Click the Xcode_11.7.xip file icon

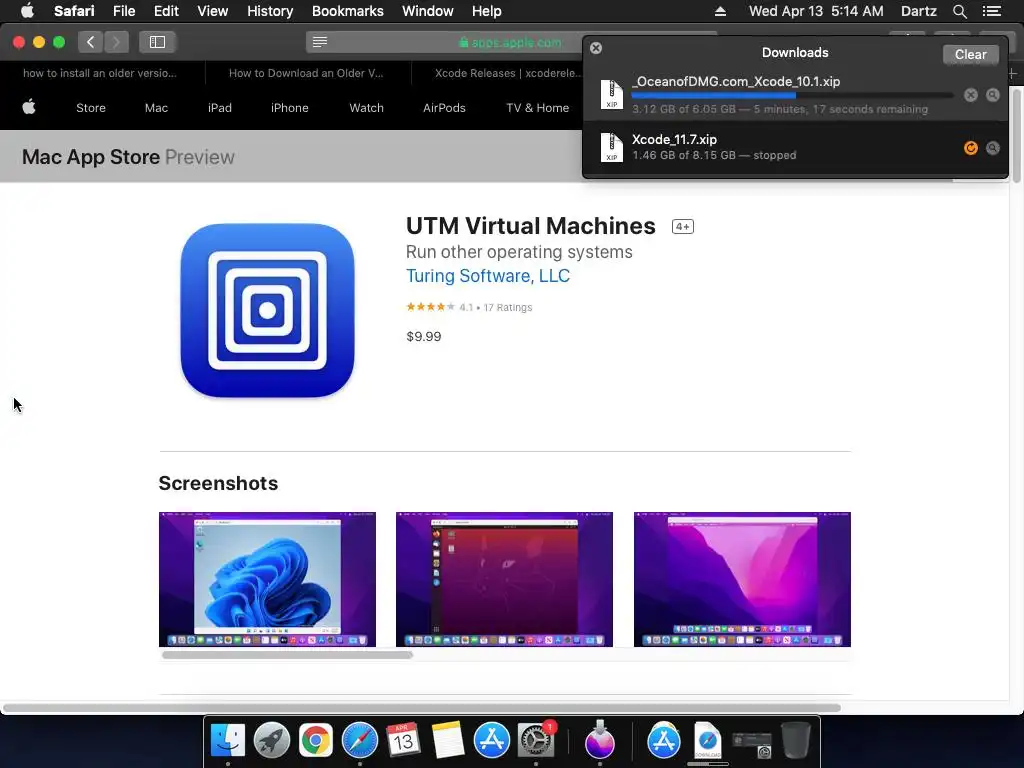tap(611, 148)
